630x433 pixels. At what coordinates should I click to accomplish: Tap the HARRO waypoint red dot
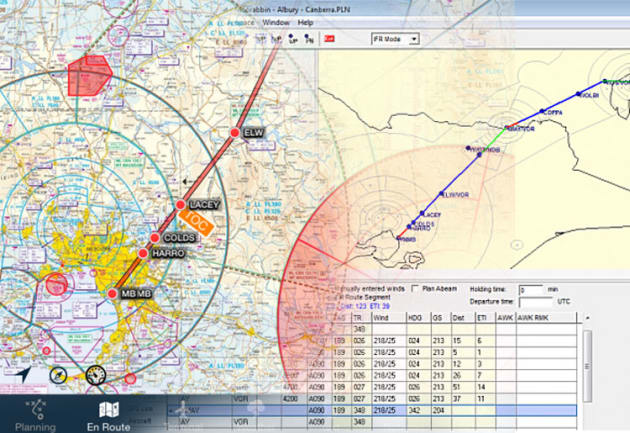(143, 253)
